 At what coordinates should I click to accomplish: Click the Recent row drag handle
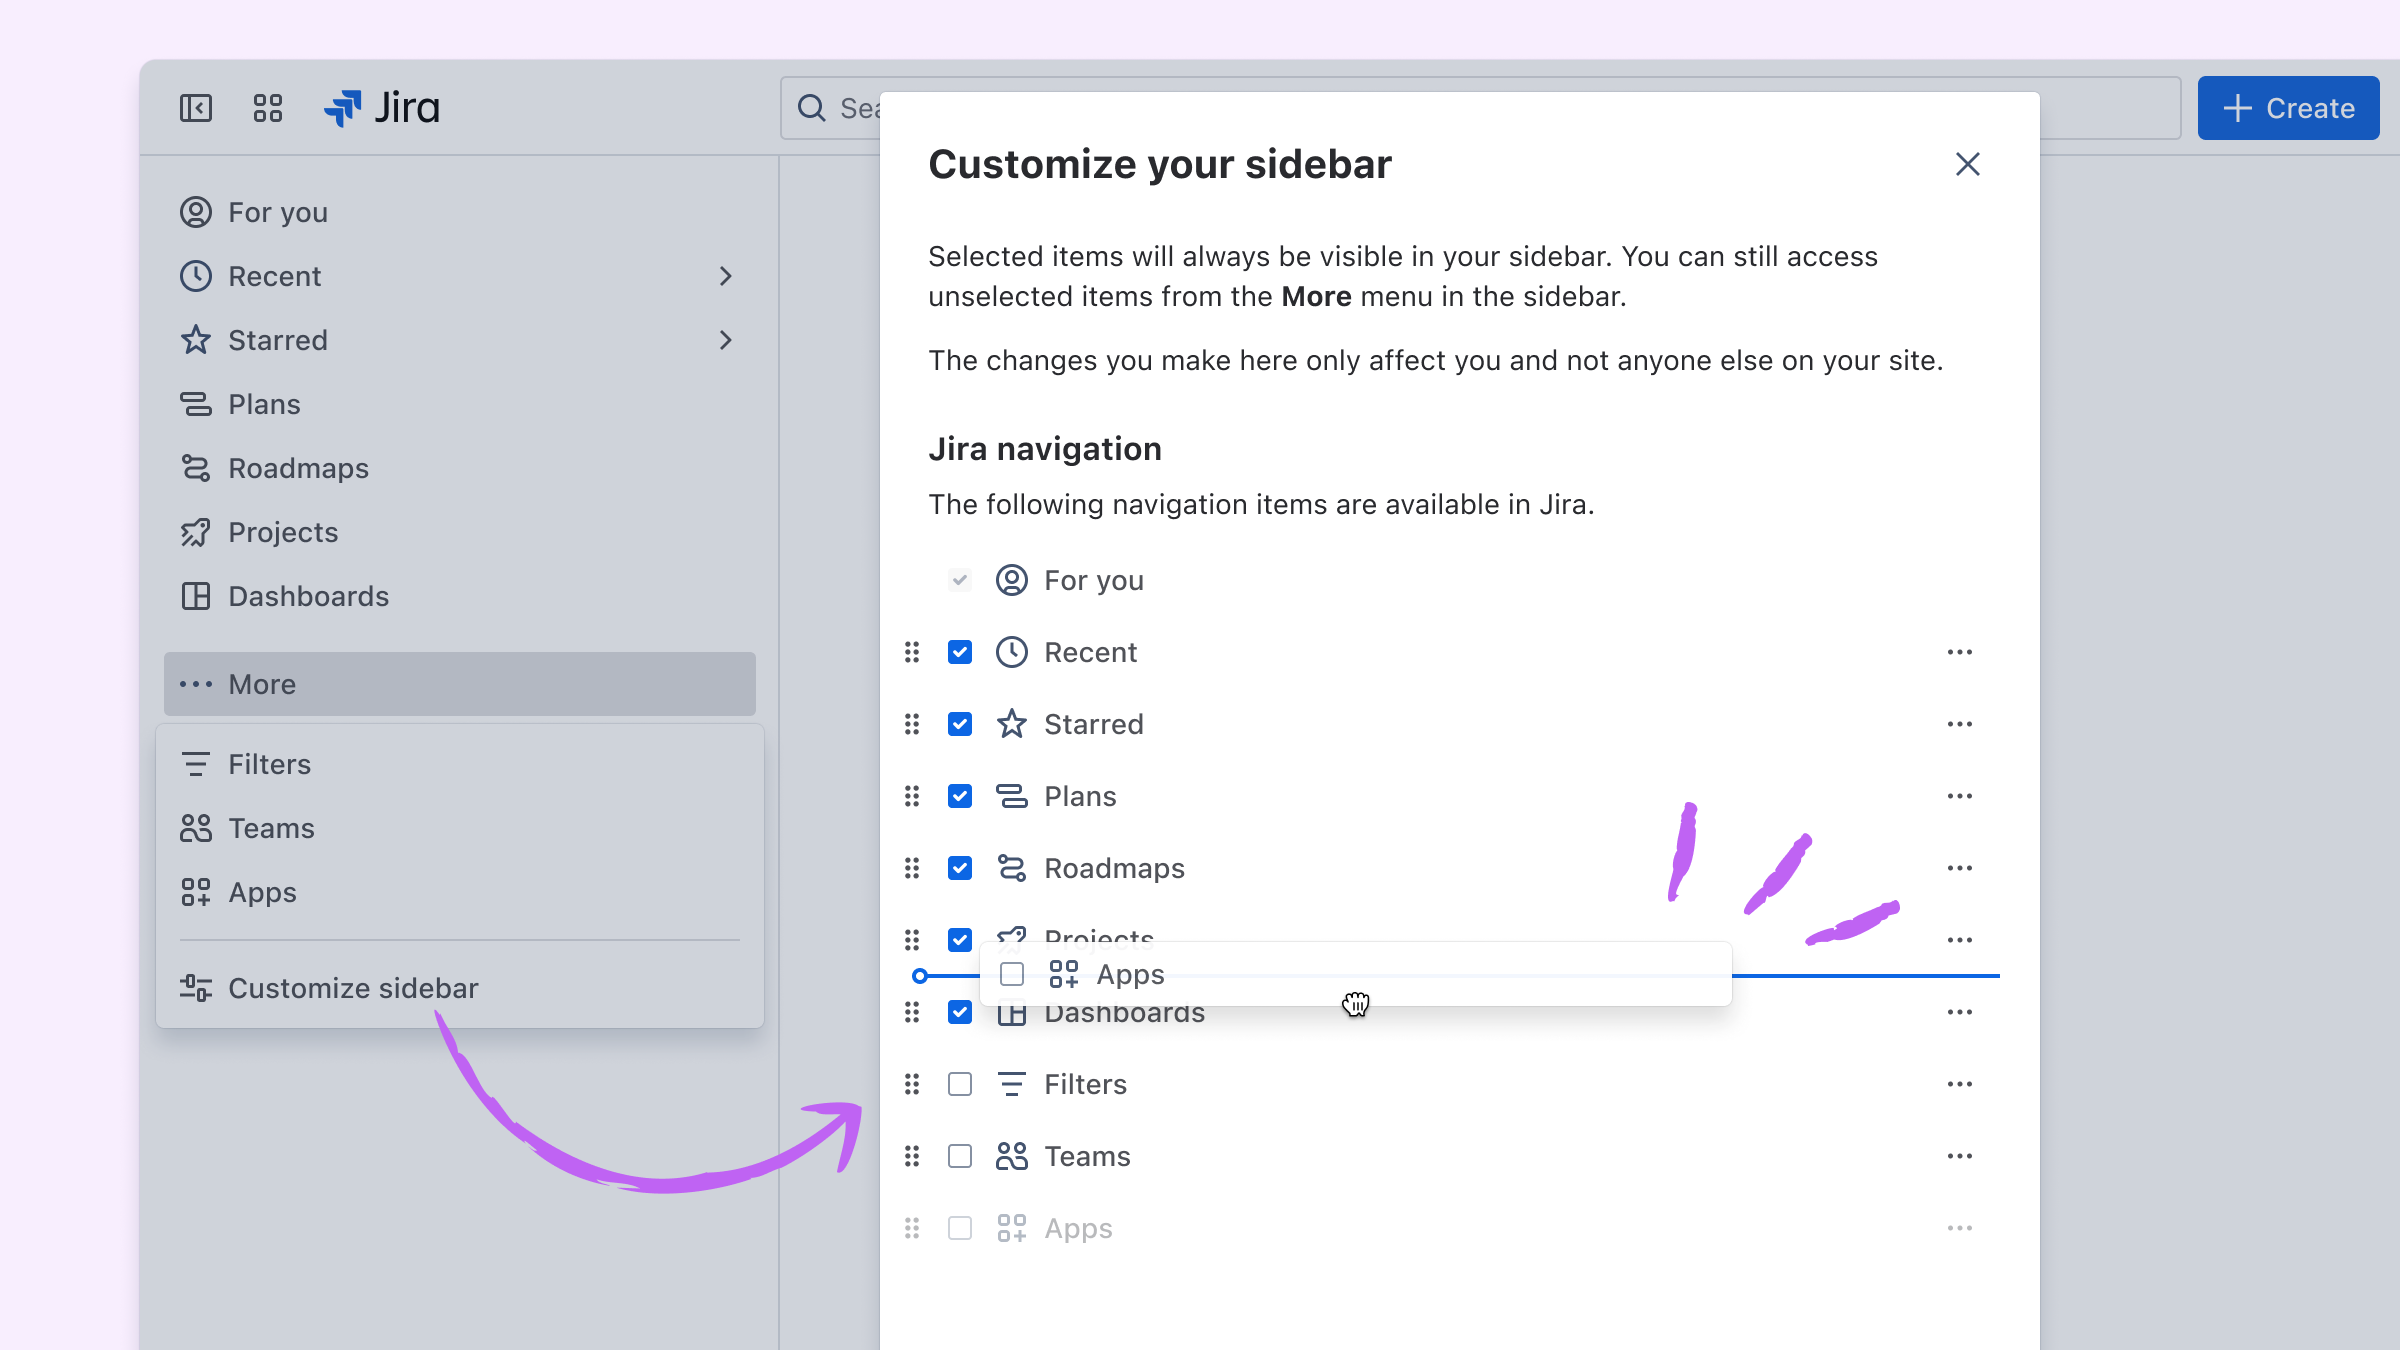click(x=912, y=652)
